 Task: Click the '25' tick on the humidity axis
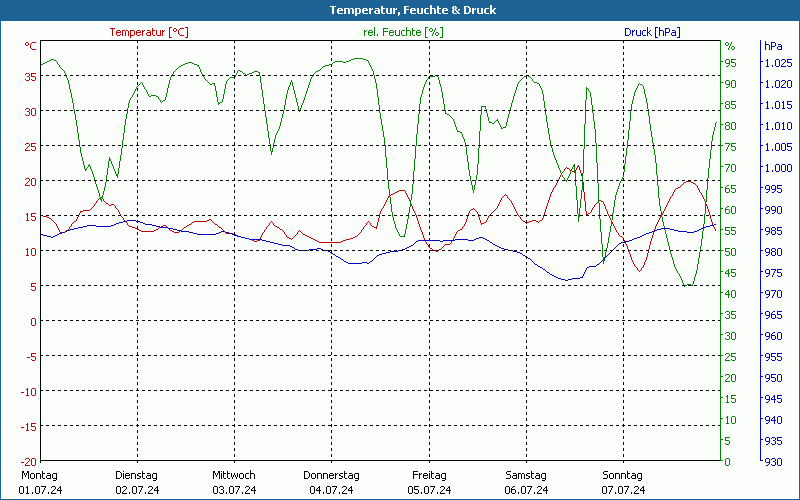731,357
